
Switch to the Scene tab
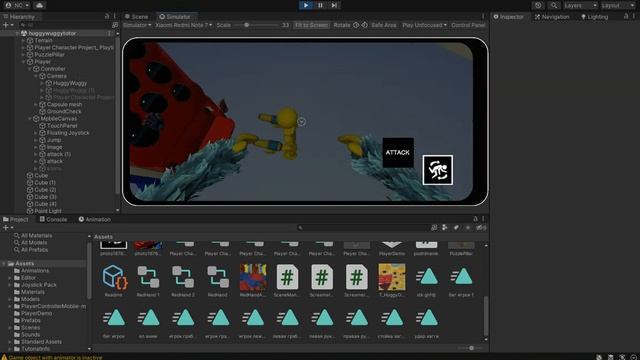click(136, 17)
